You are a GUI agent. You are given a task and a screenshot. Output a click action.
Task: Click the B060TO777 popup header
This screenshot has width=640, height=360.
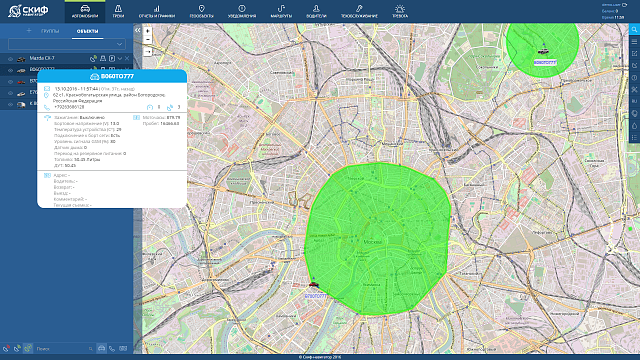[x=112, y=76]
